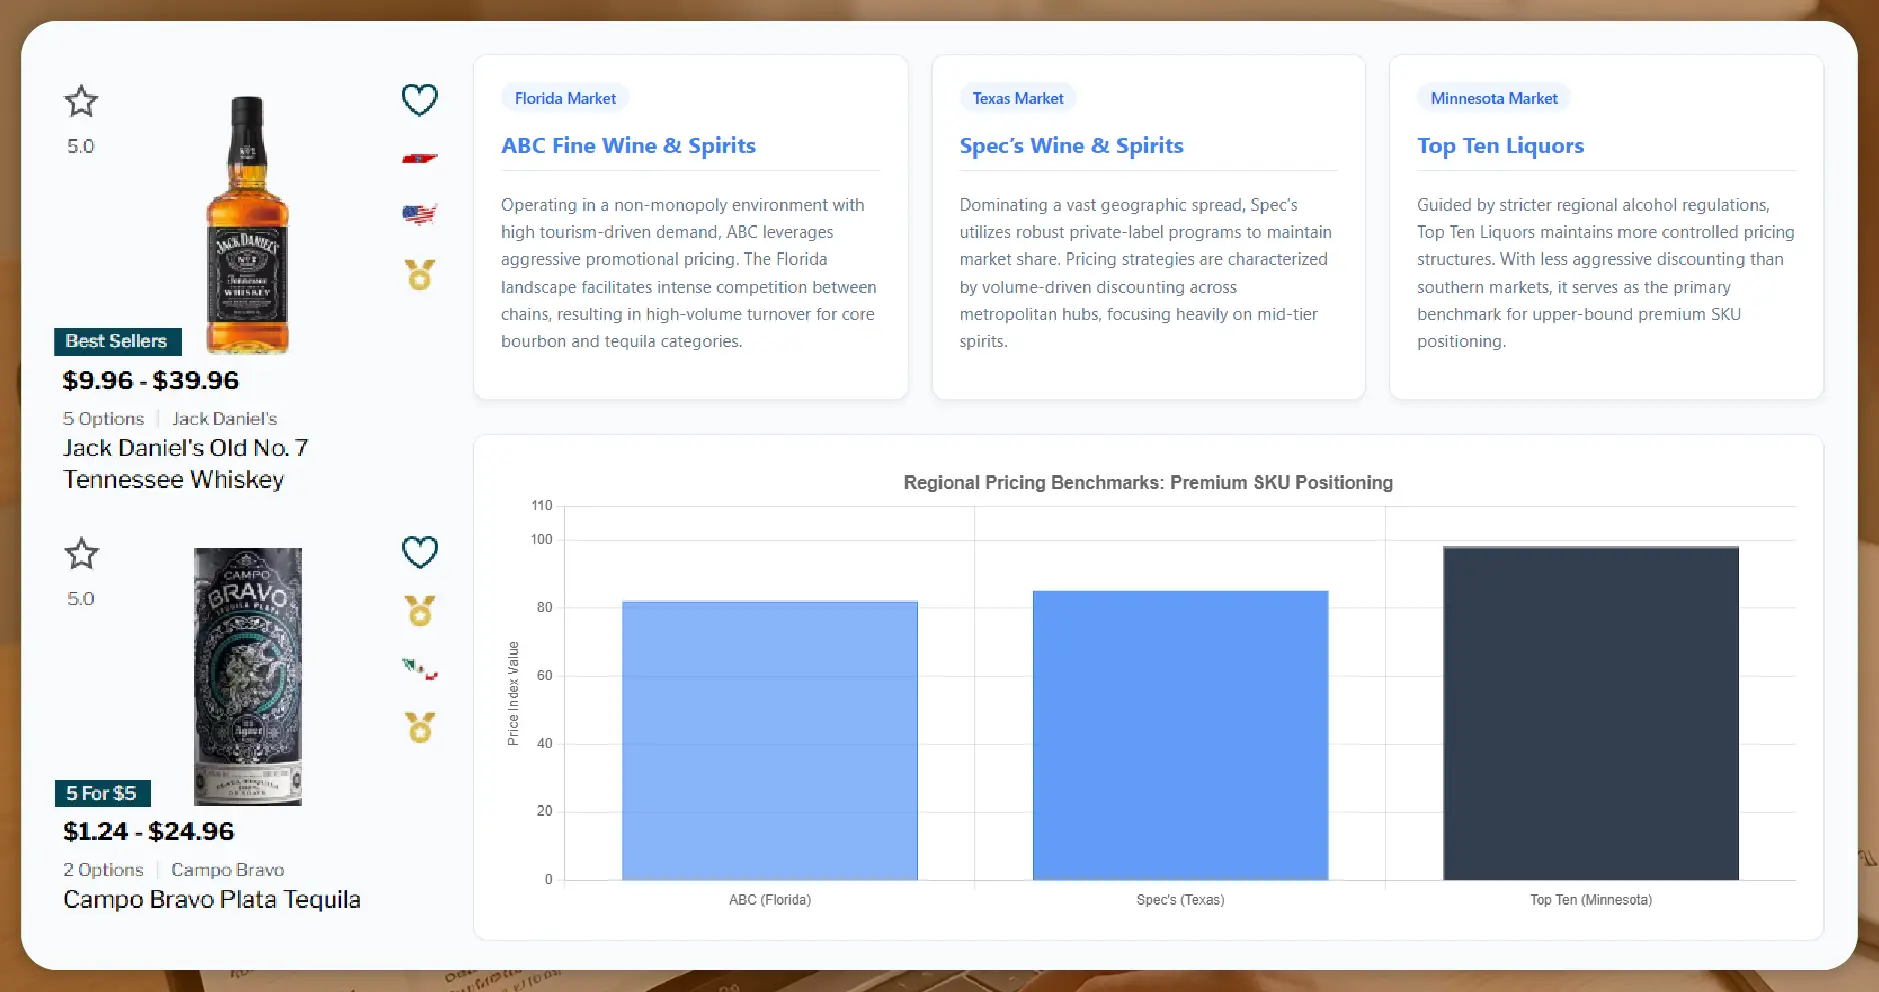Click the star rating icon for Campo Bravo
The width and height of the screenshot is (1879, 992).
click(81, 553)
